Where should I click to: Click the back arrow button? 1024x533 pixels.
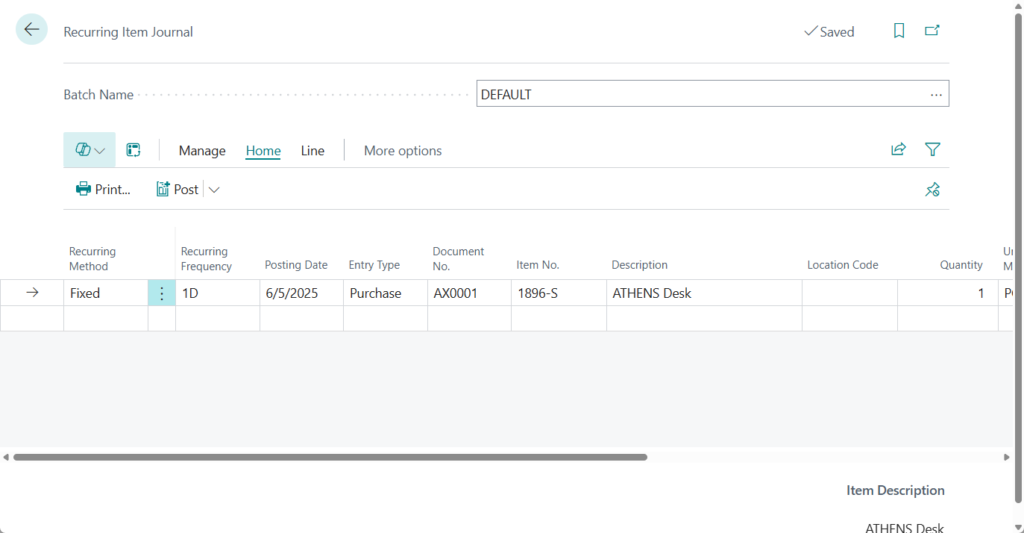pyautogui.click(x=31, y=30)
